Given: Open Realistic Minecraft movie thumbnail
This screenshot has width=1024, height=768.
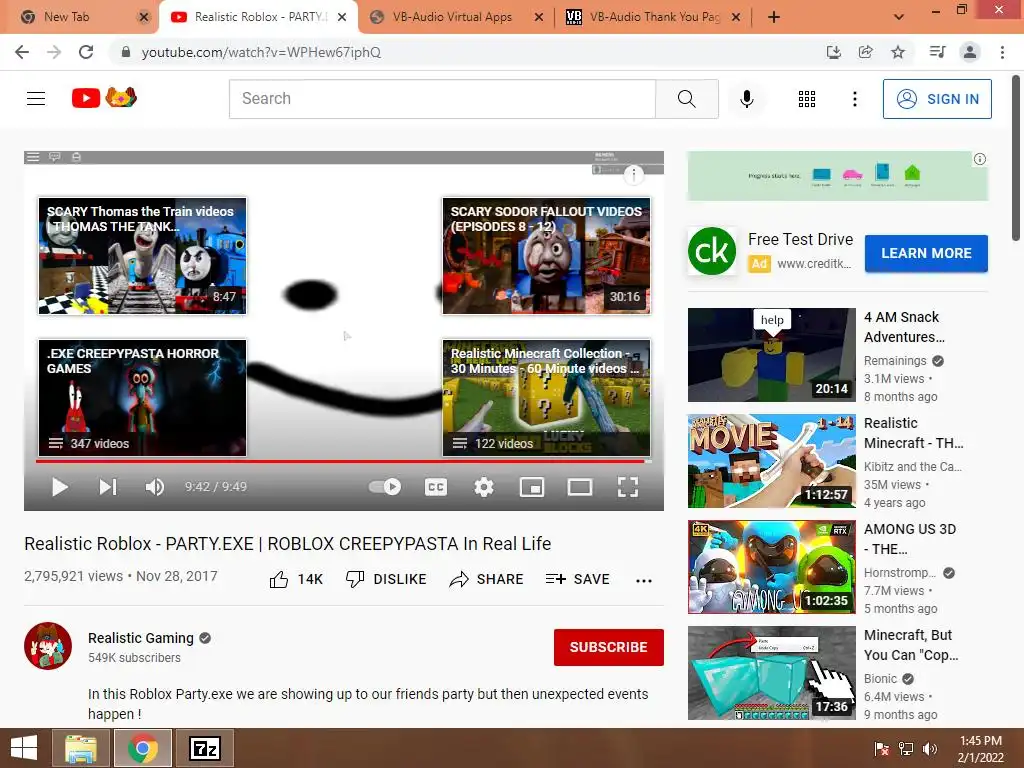Looking at the screenshot, I should [771, 461].
